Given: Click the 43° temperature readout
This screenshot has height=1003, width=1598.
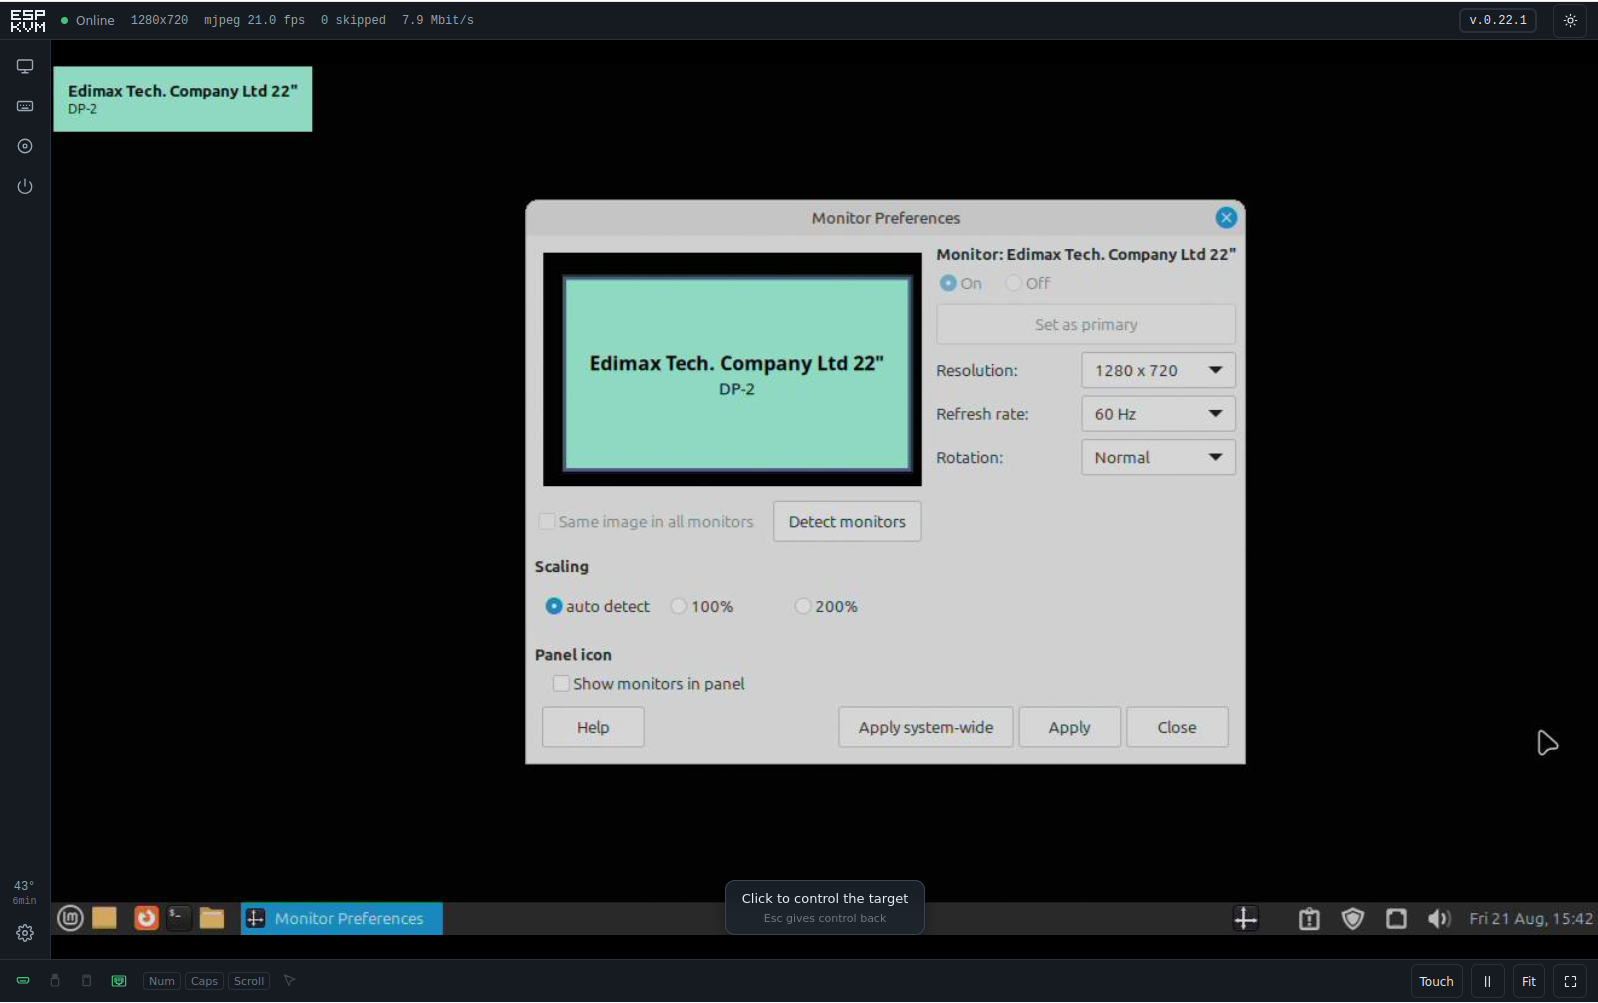Looking at the screenshot, I should (24, 886).
